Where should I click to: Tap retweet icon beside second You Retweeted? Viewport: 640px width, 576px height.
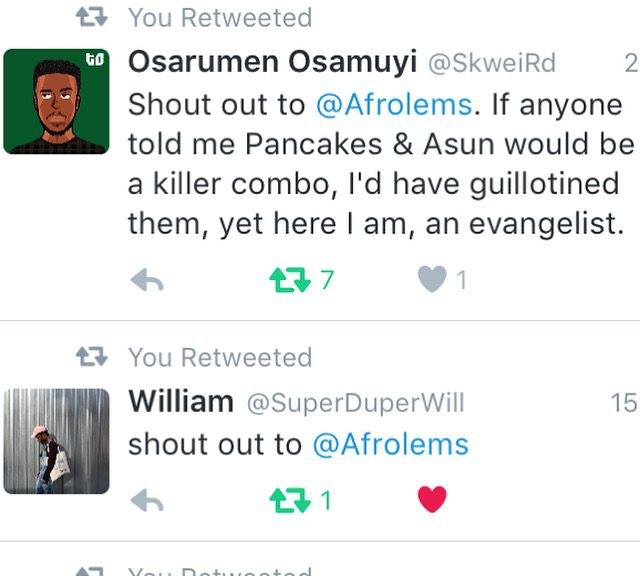(x=92, y=357)
